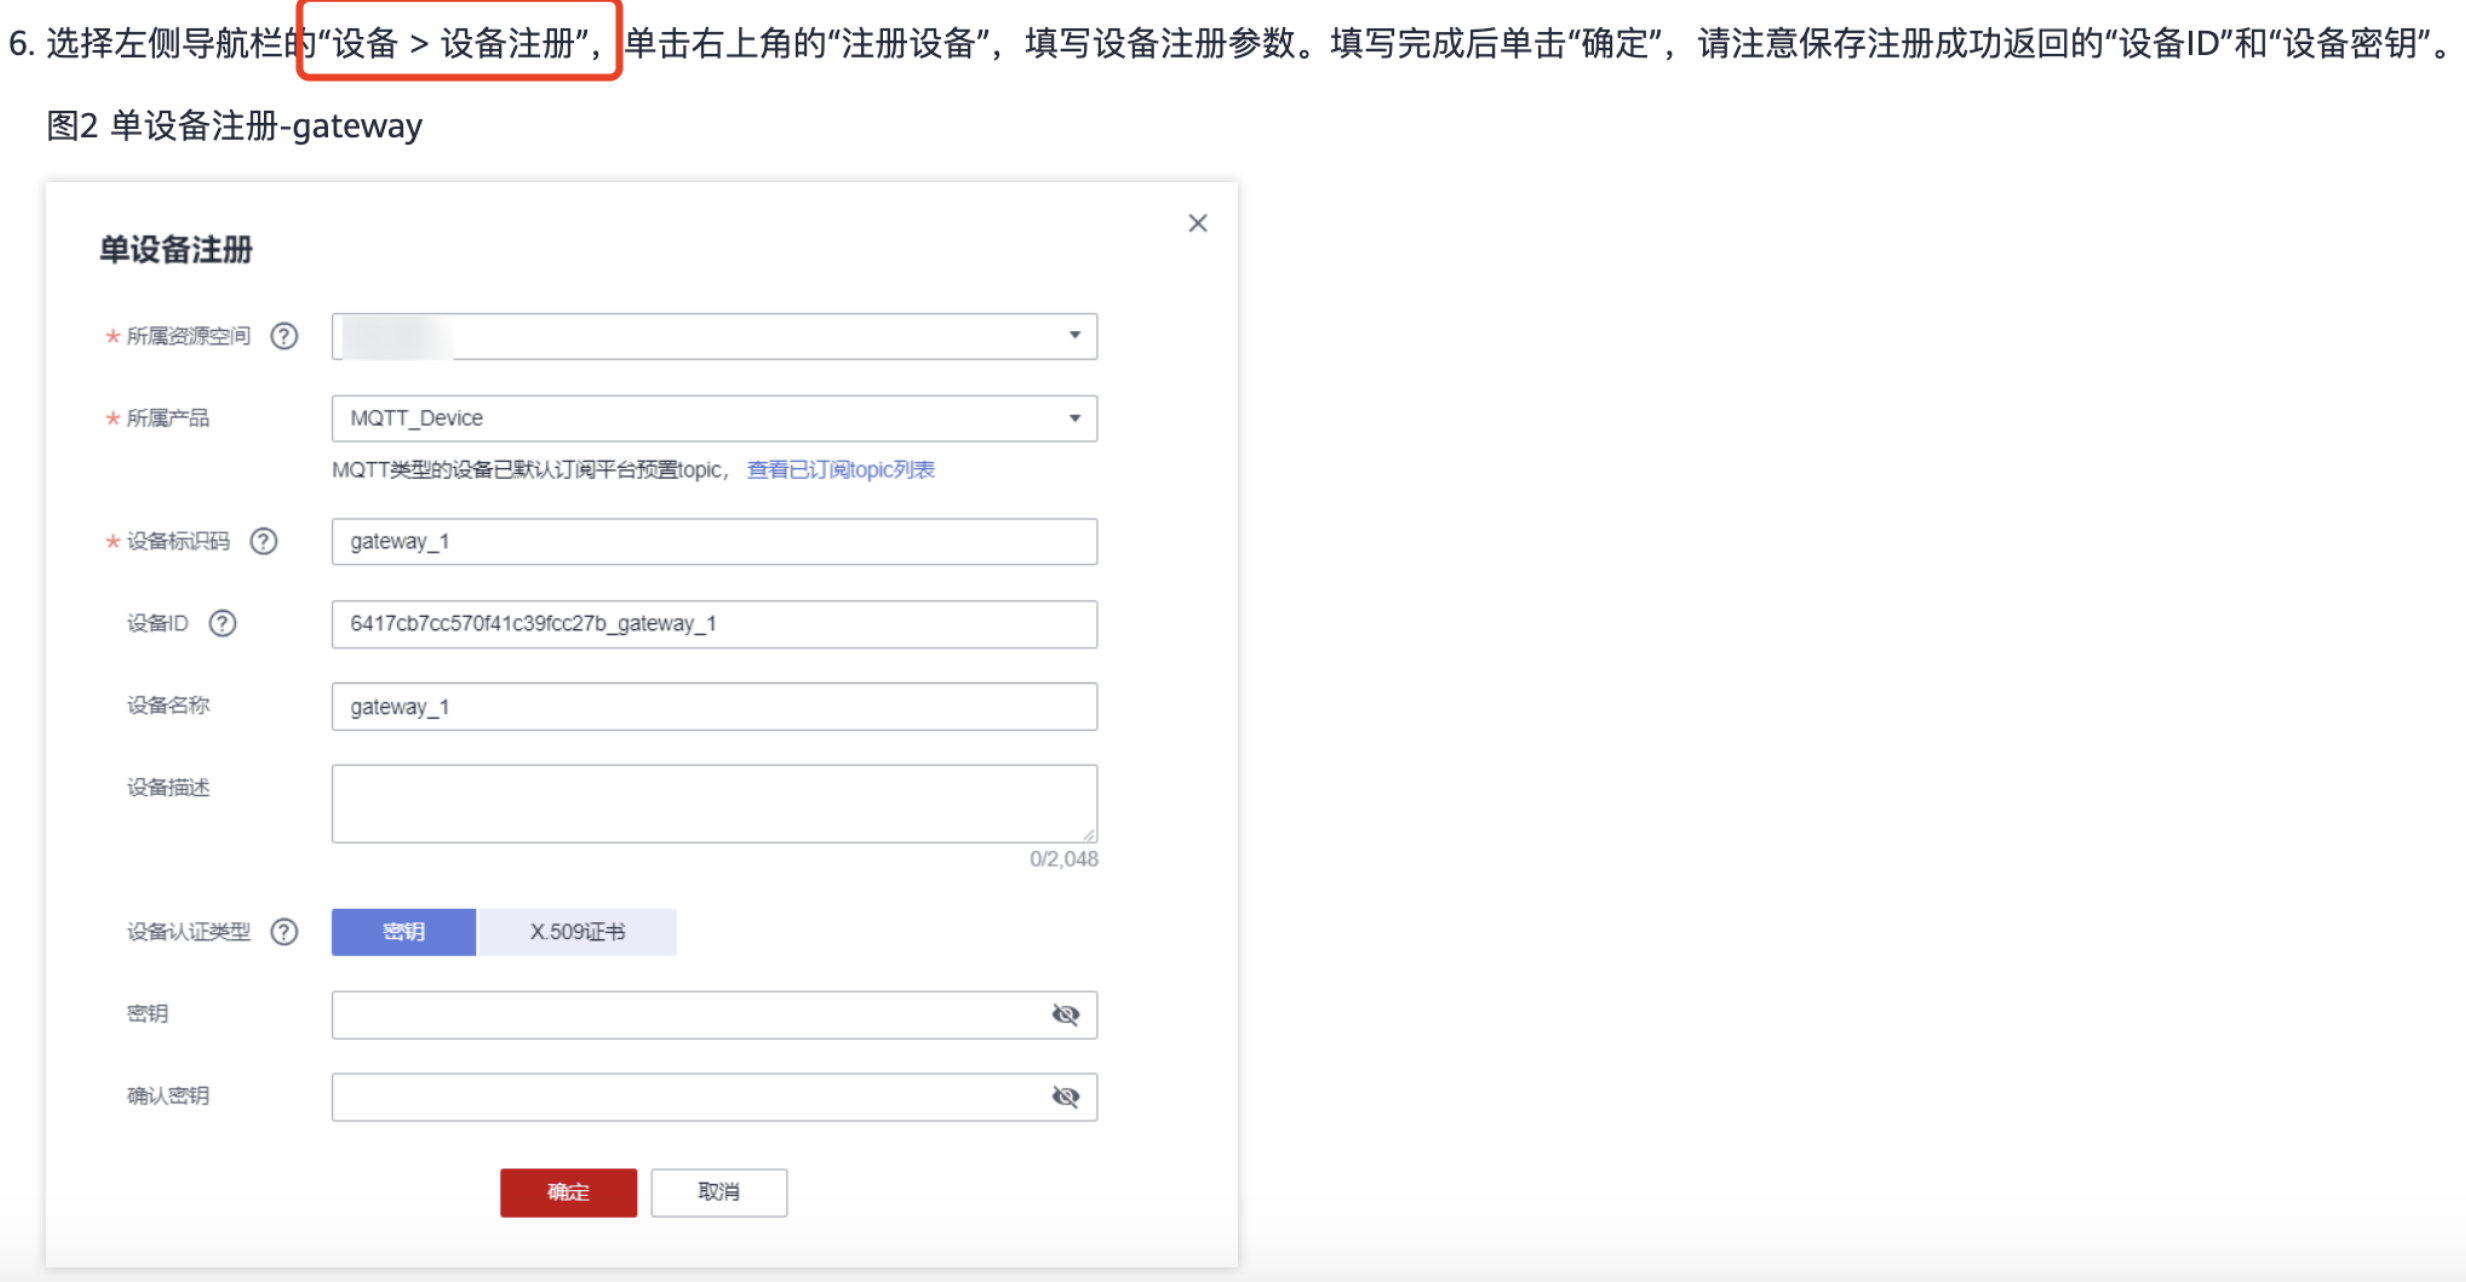2466x1282 pixels.
Task: Click the 设备ID input field
Action: [x=714, y=624]
